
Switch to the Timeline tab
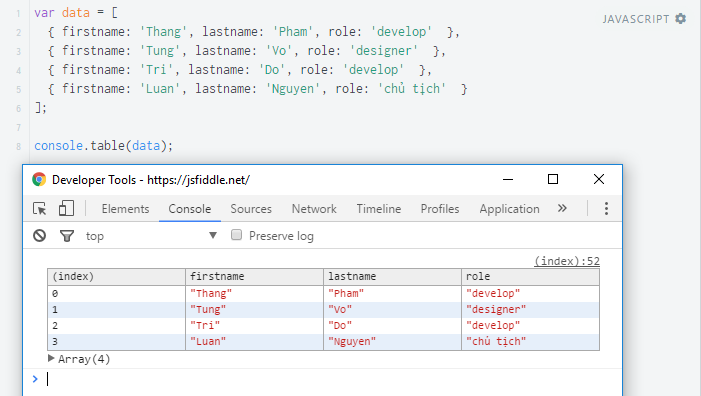coord(379,209)
